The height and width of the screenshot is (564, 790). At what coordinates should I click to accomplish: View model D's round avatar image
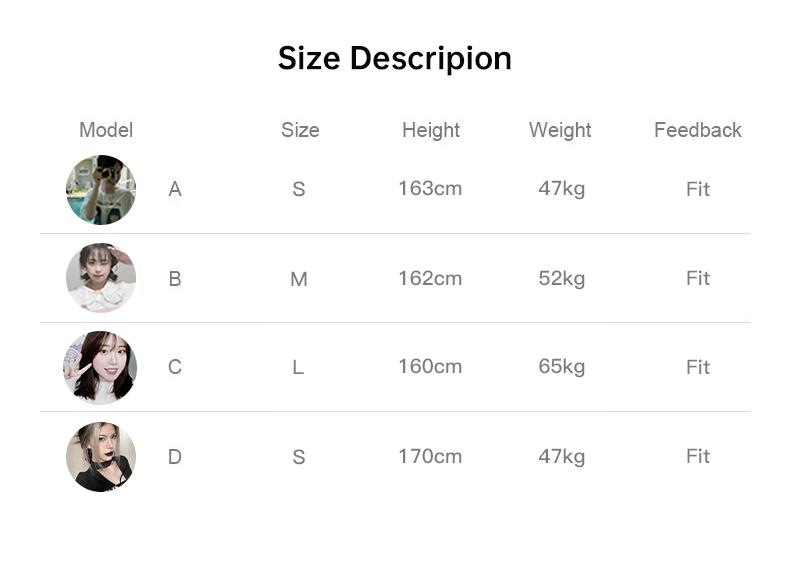pos(101,456)
